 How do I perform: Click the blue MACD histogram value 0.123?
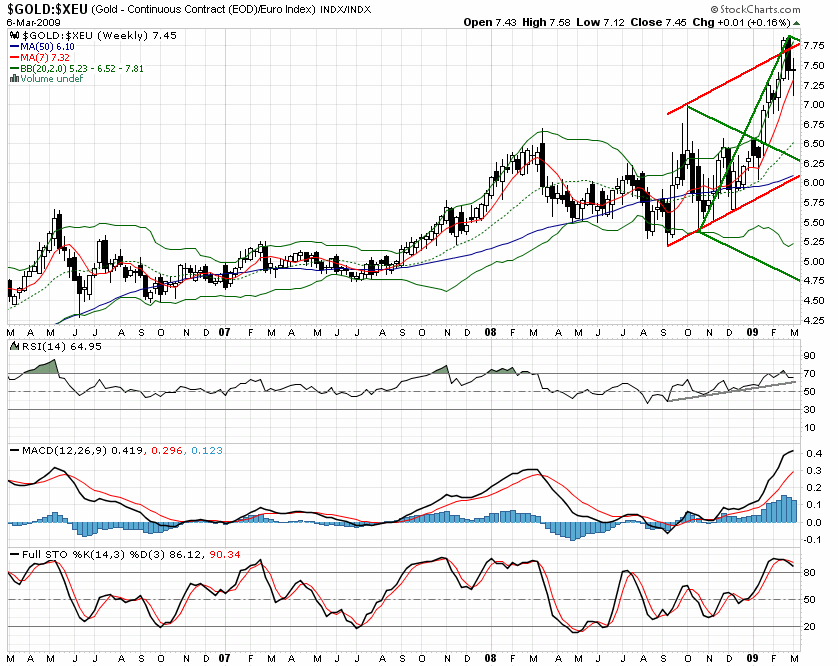tap(207, 451)
